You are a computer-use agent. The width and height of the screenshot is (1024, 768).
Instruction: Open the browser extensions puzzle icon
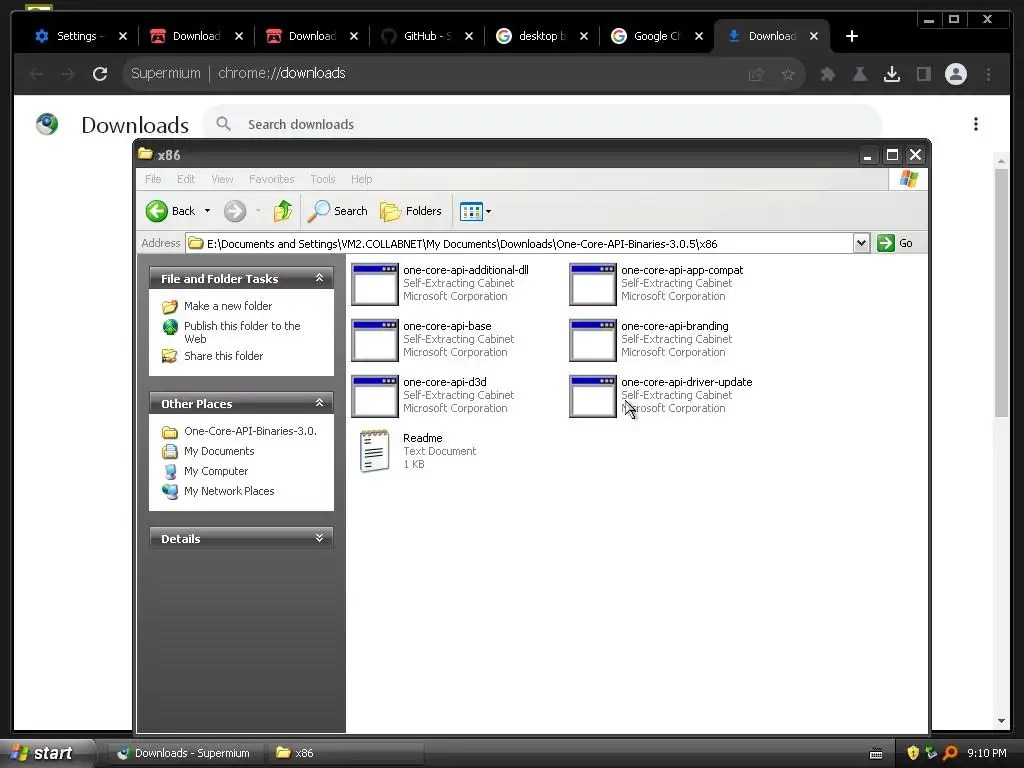[x=828, y=74]
